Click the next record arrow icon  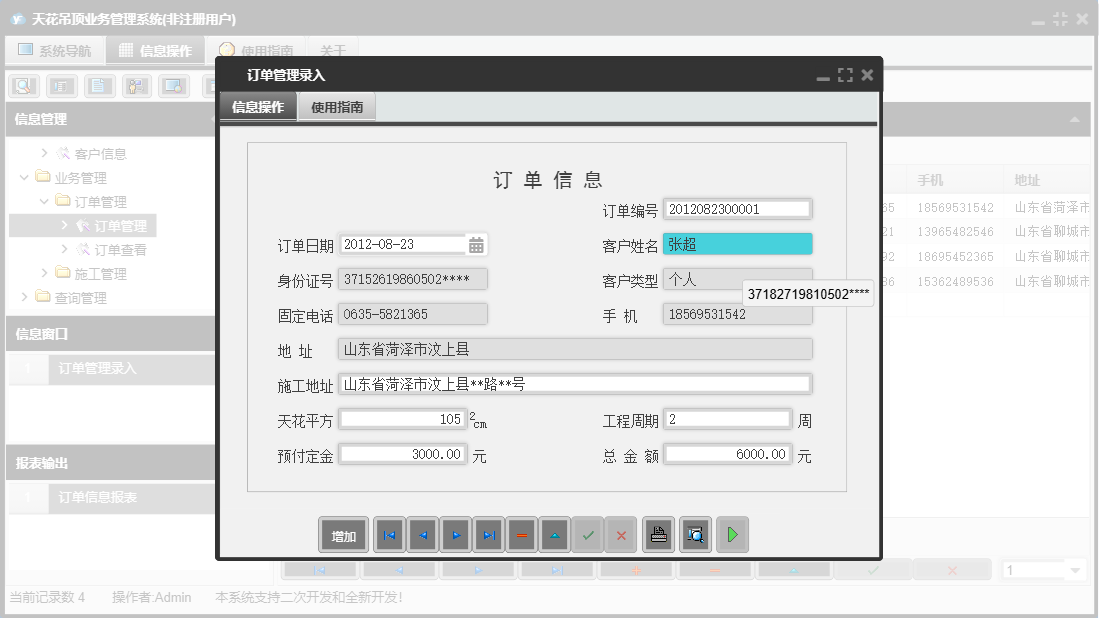pos(455,535)
